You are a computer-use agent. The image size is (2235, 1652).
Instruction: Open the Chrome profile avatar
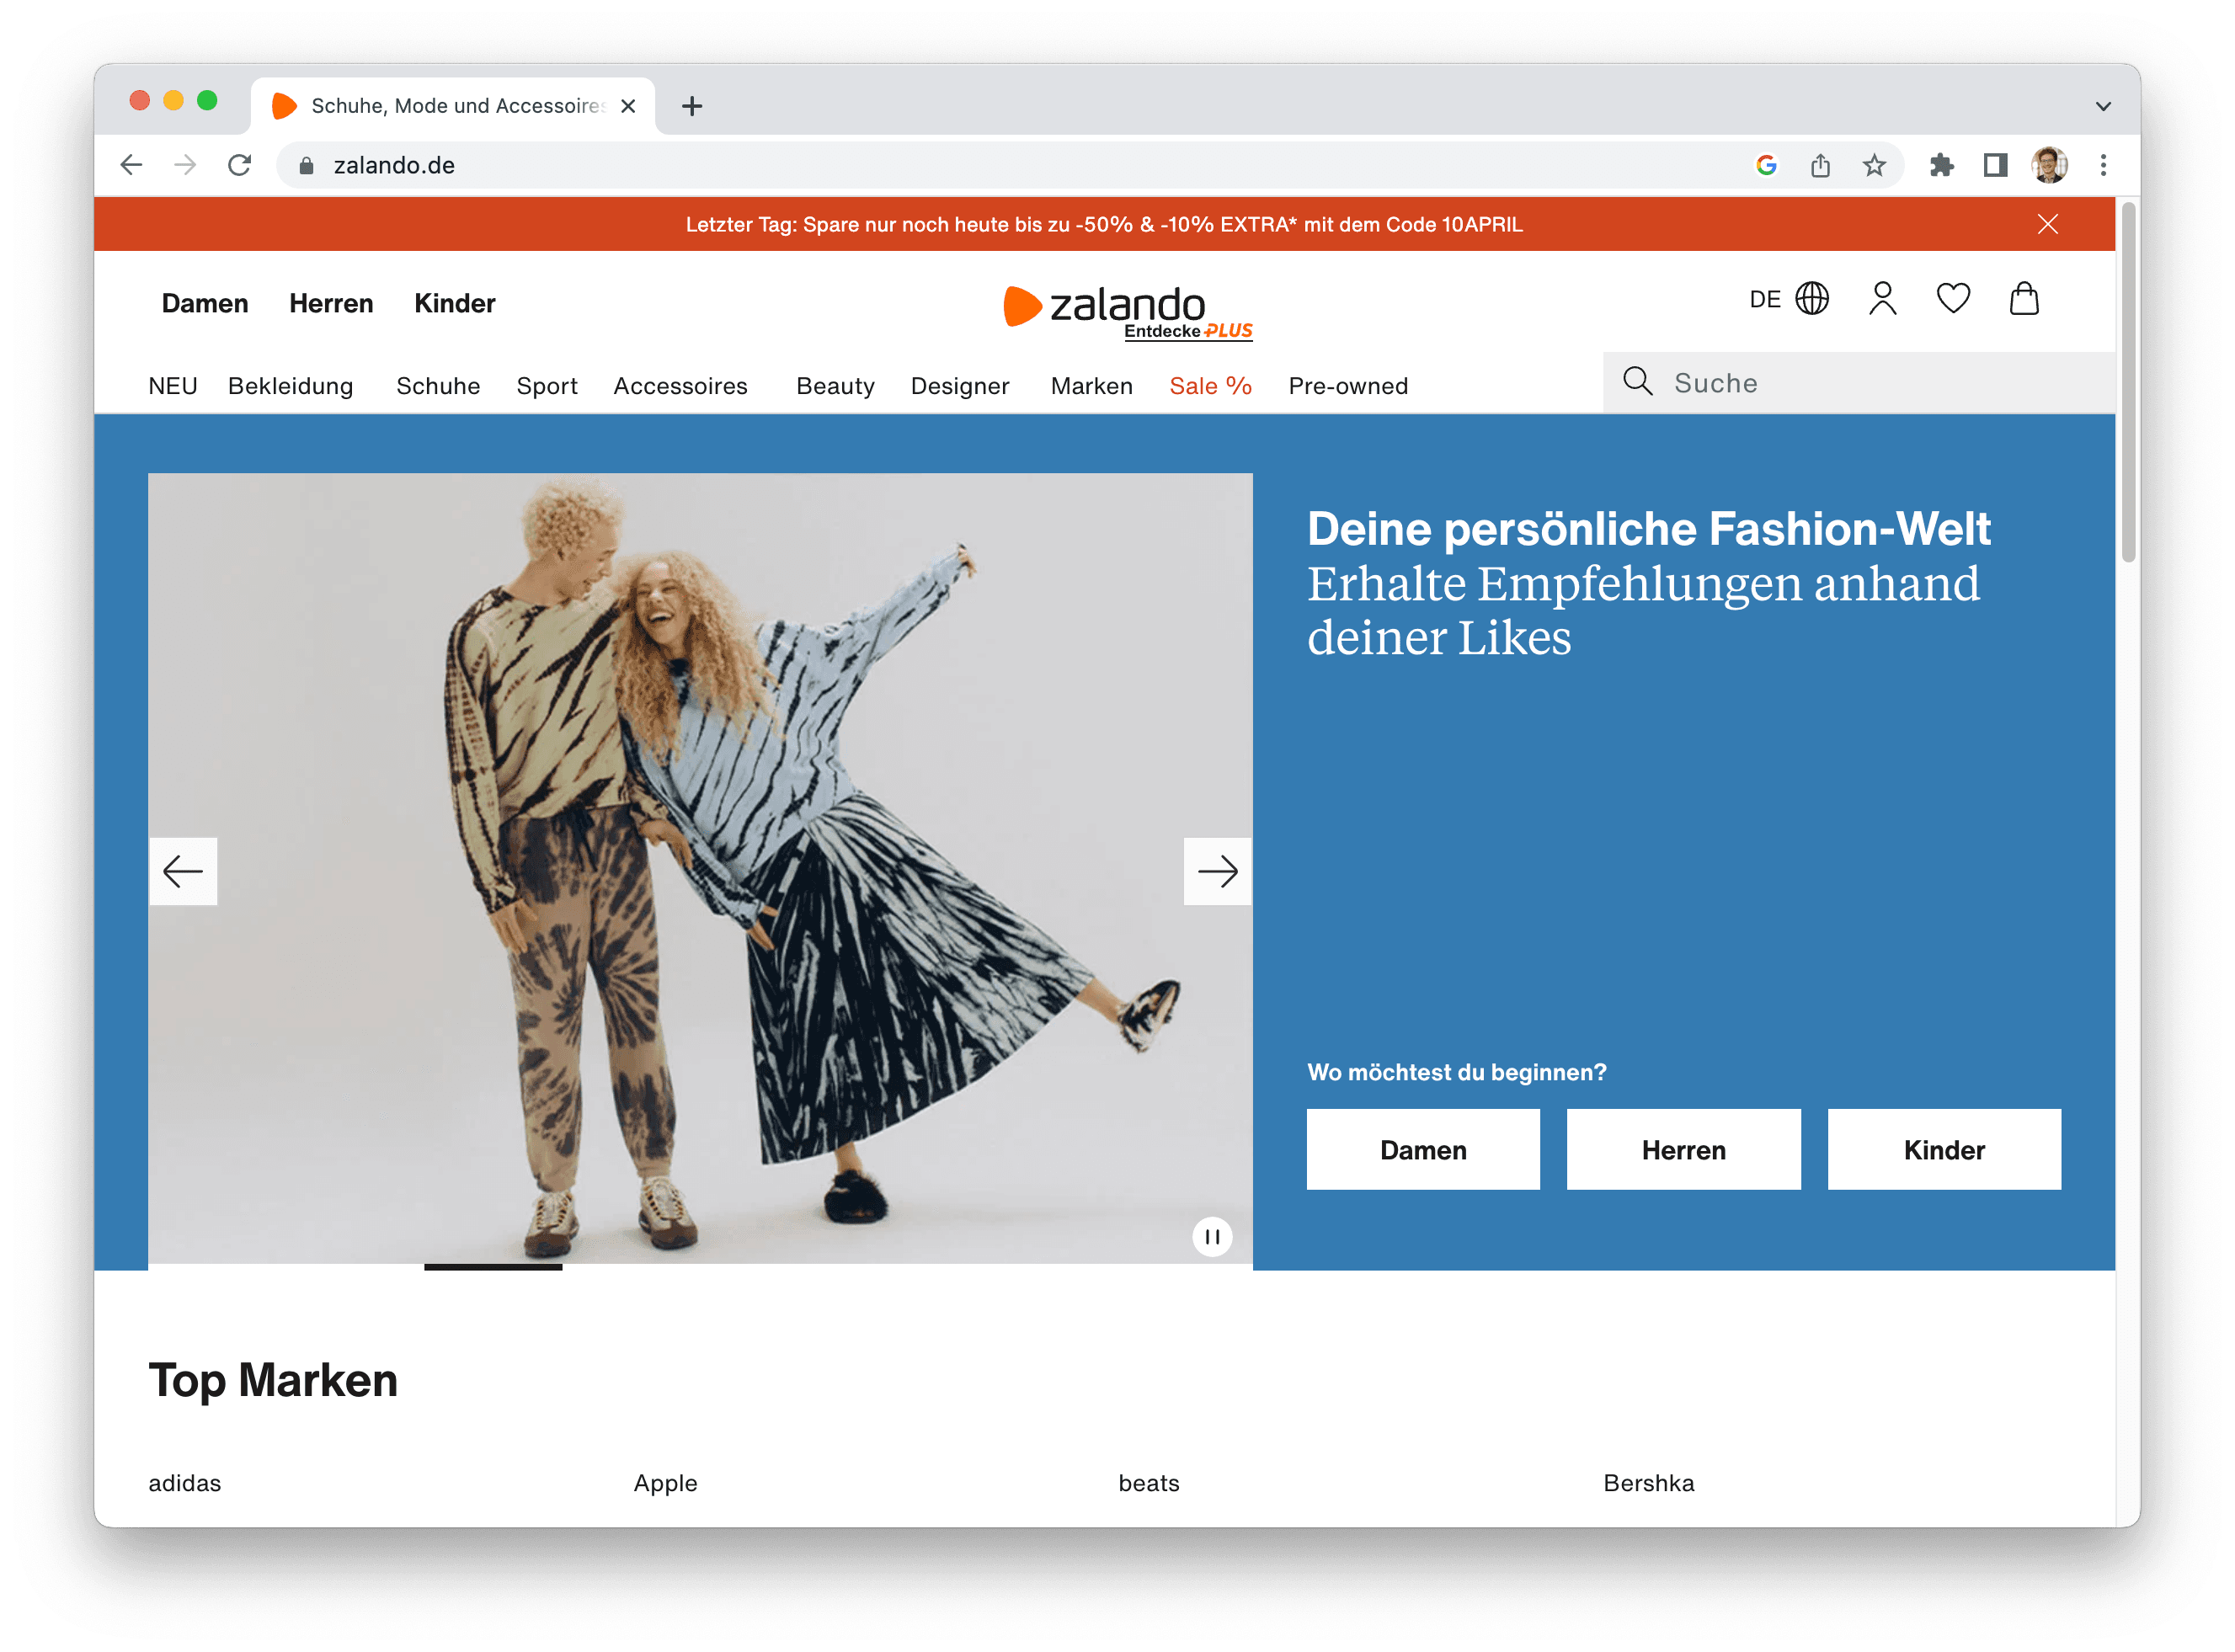tap(2049, 165)
